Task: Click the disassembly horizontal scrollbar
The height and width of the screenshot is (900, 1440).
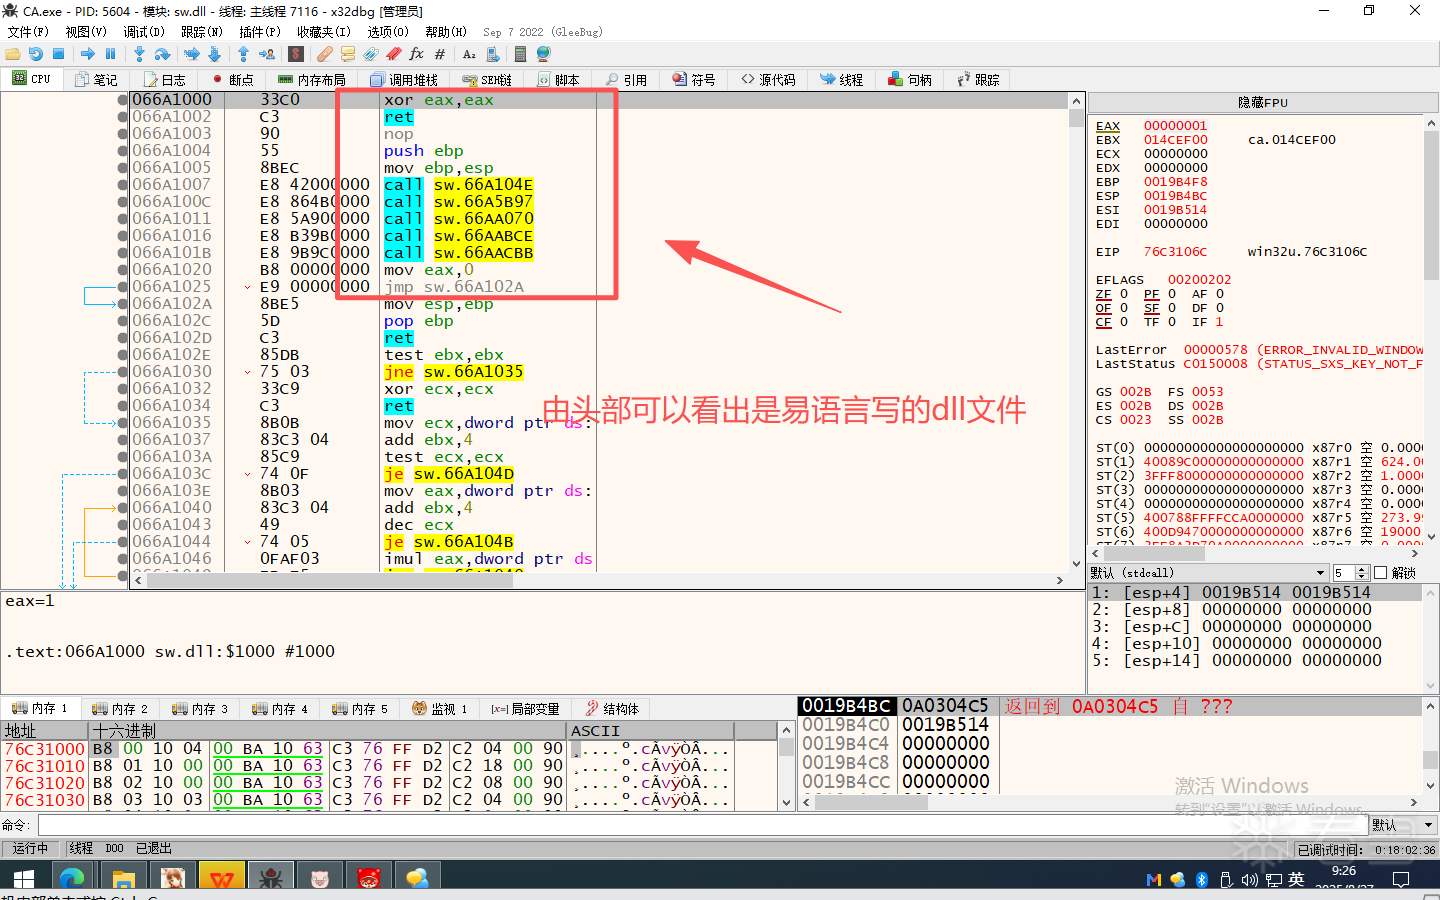Action: [598, 580]
